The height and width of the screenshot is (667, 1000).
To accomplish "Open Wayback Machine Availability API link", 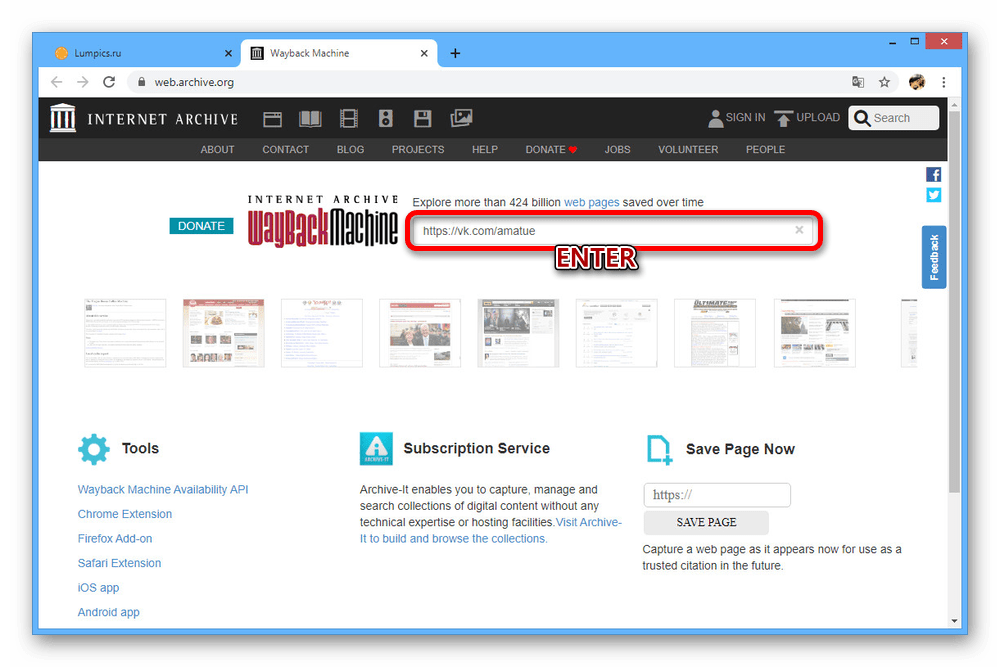I will (163, 490).
